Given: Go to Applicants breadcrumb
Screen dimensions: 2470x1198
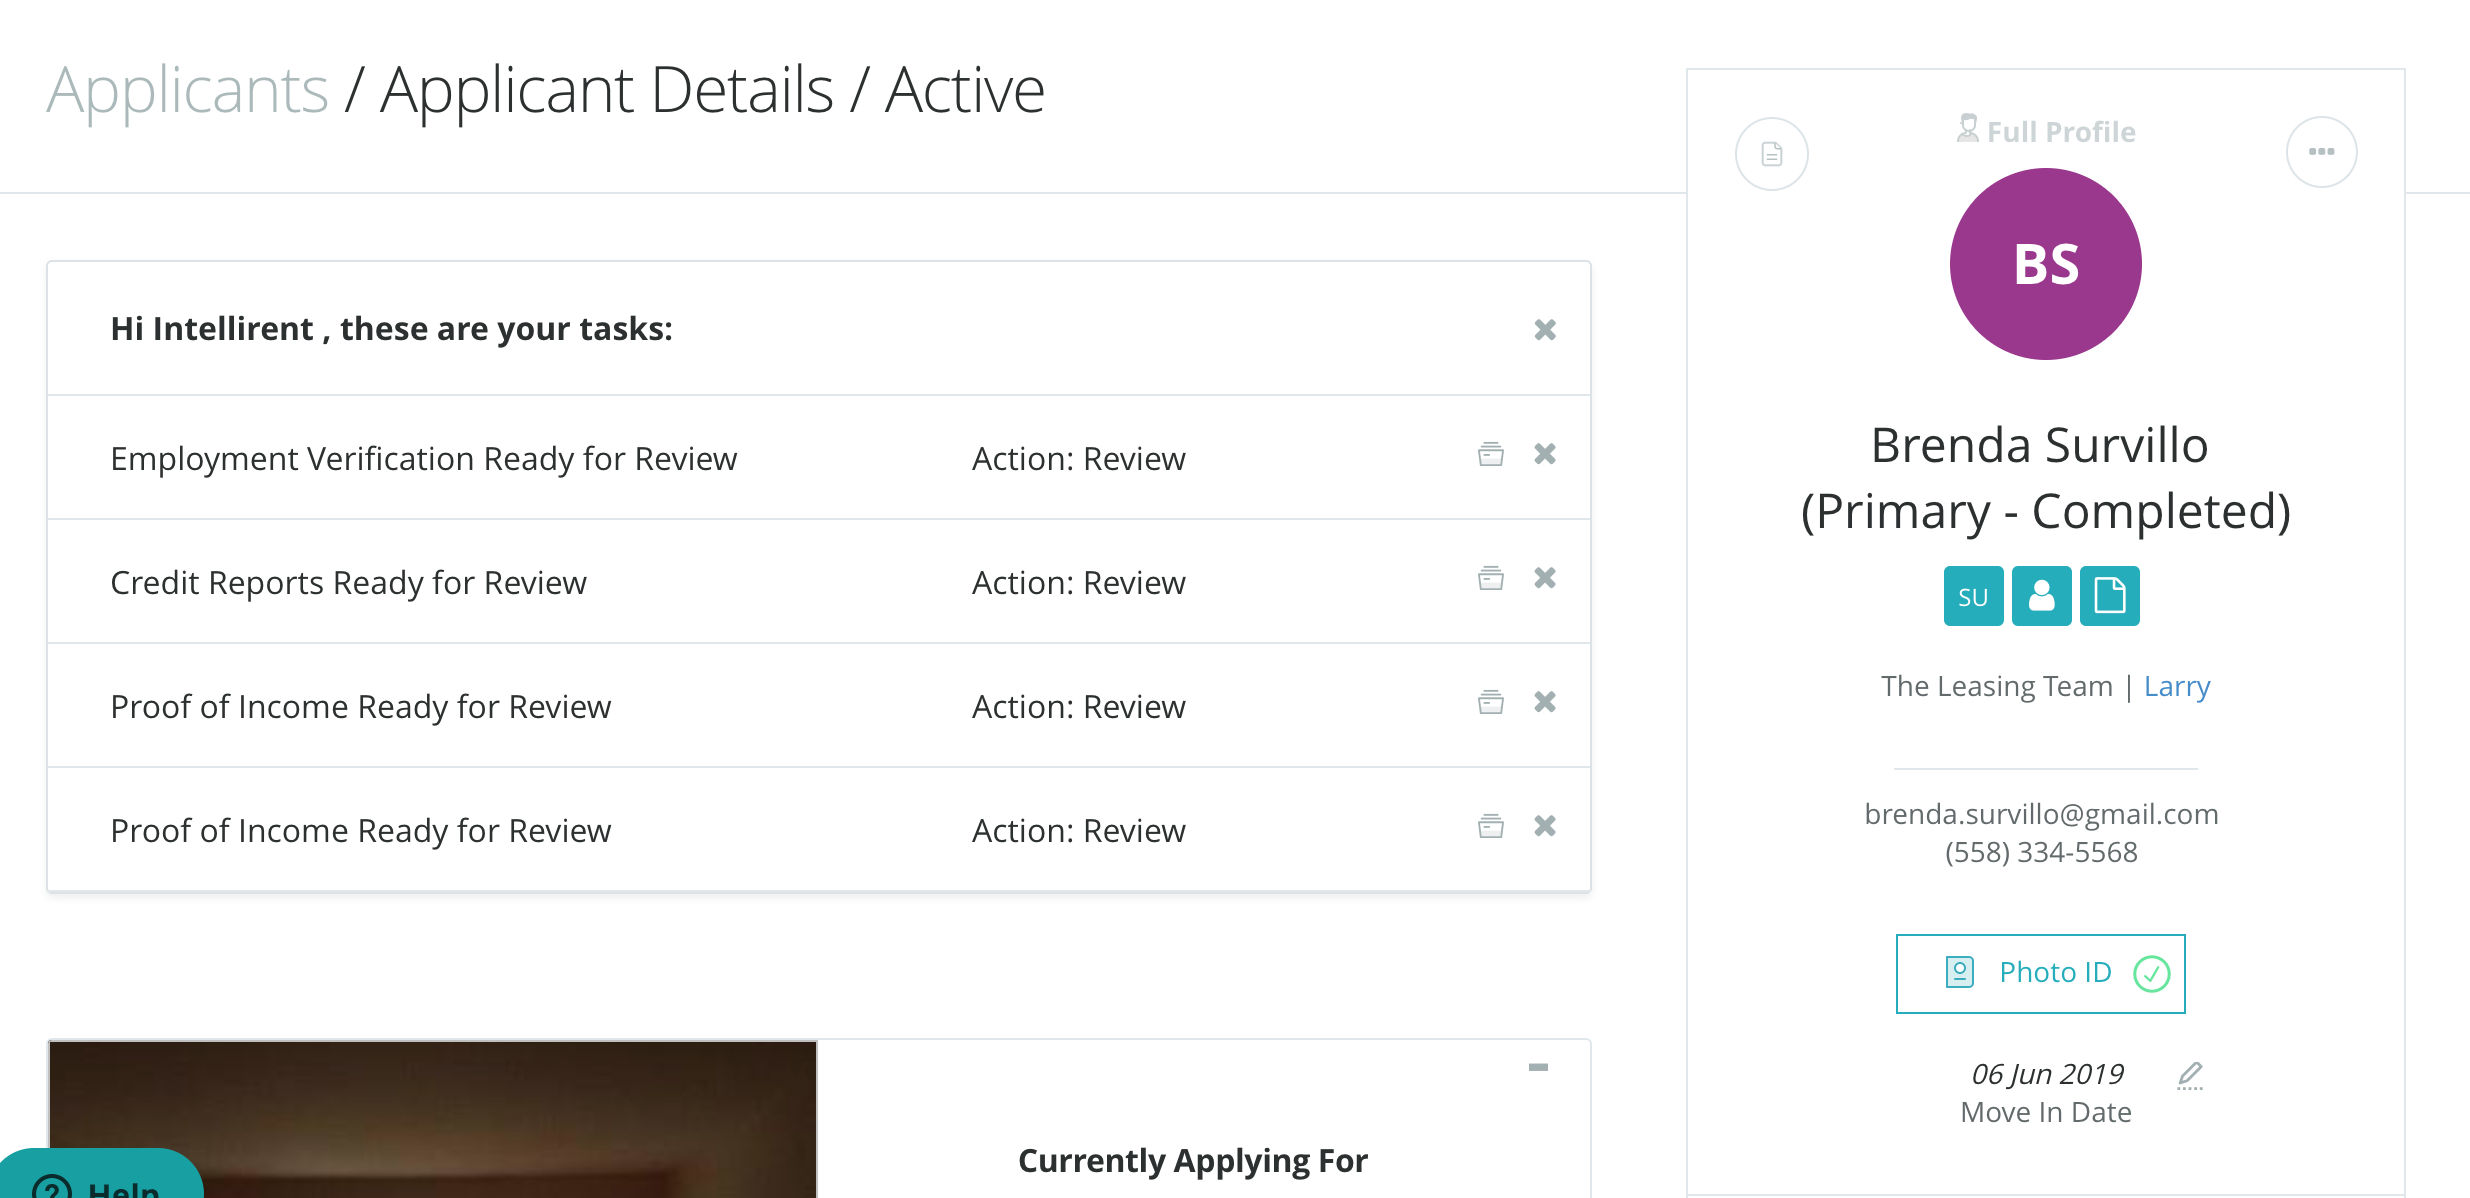Looking at the screenshot, I should point(187,90).
